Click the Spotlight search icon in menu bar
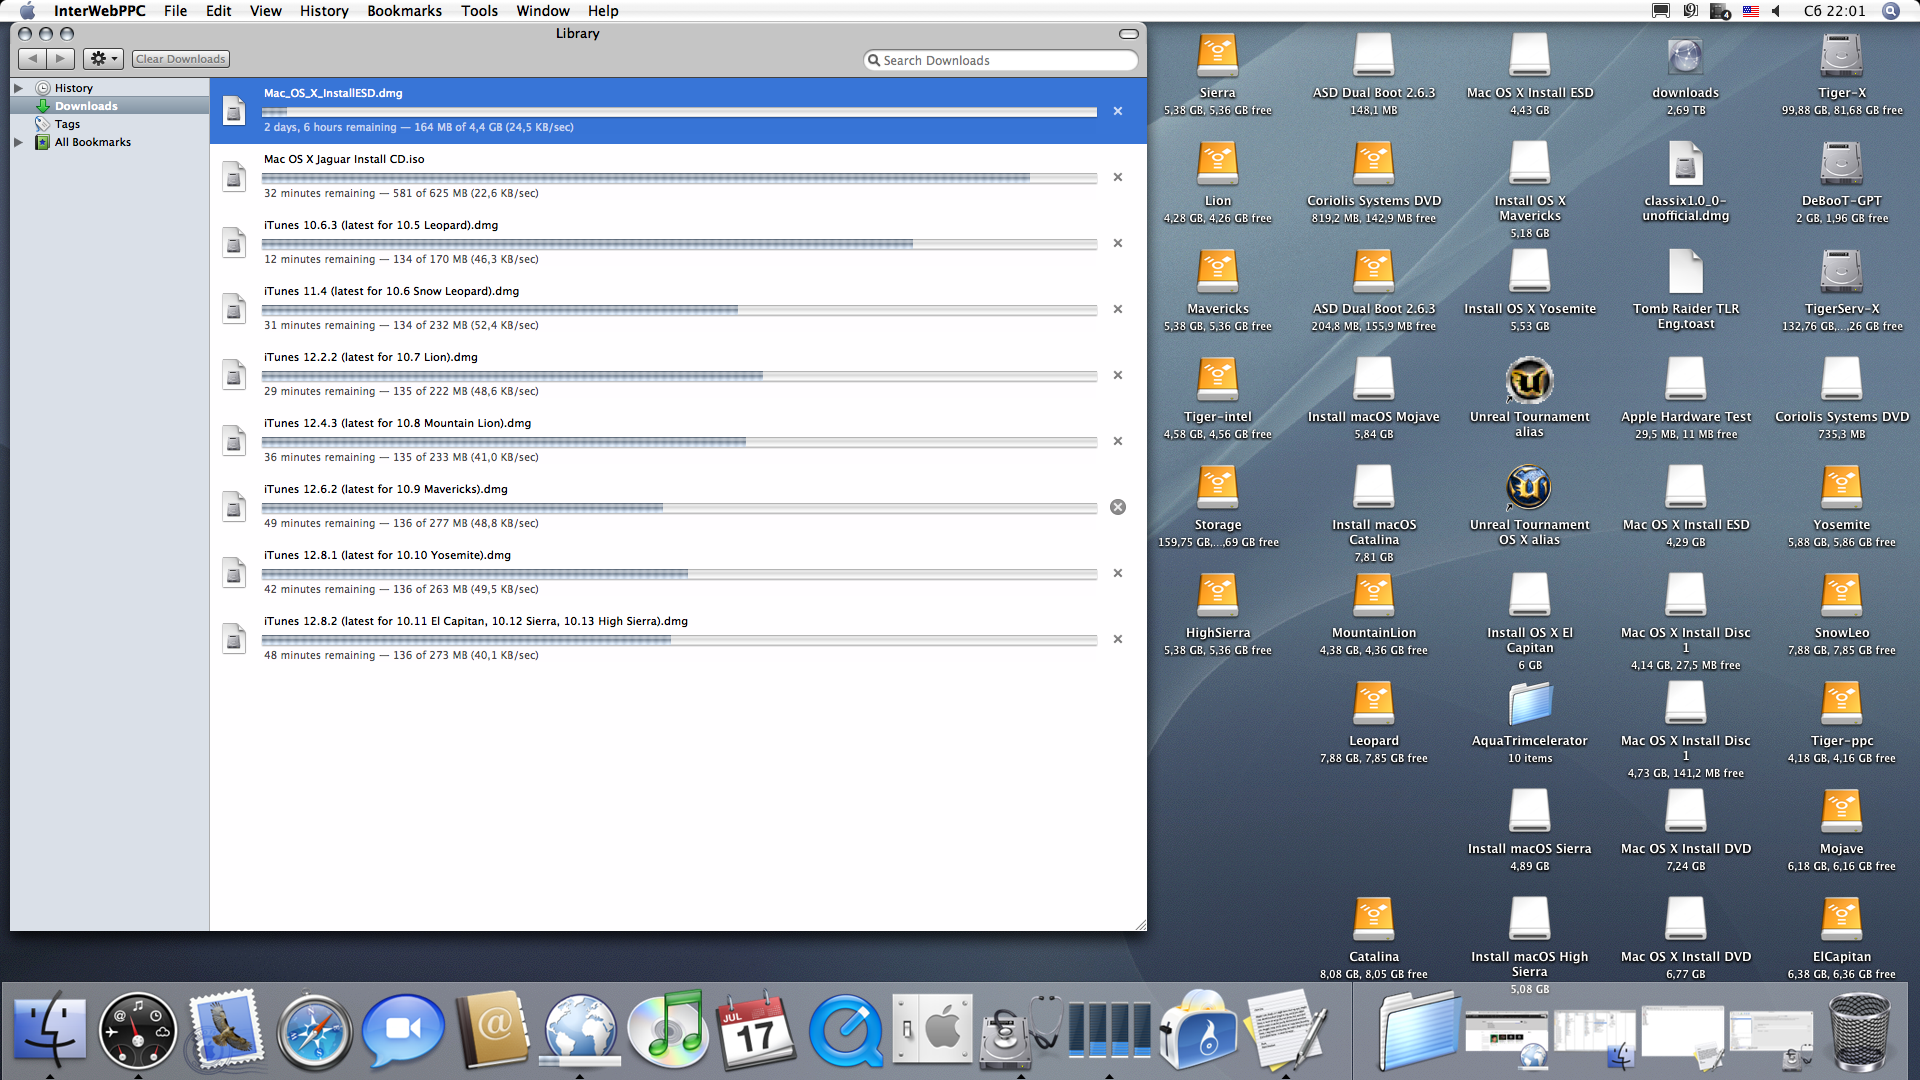The width and height of the screenshot is (1920, 1080). [1890, 11]
